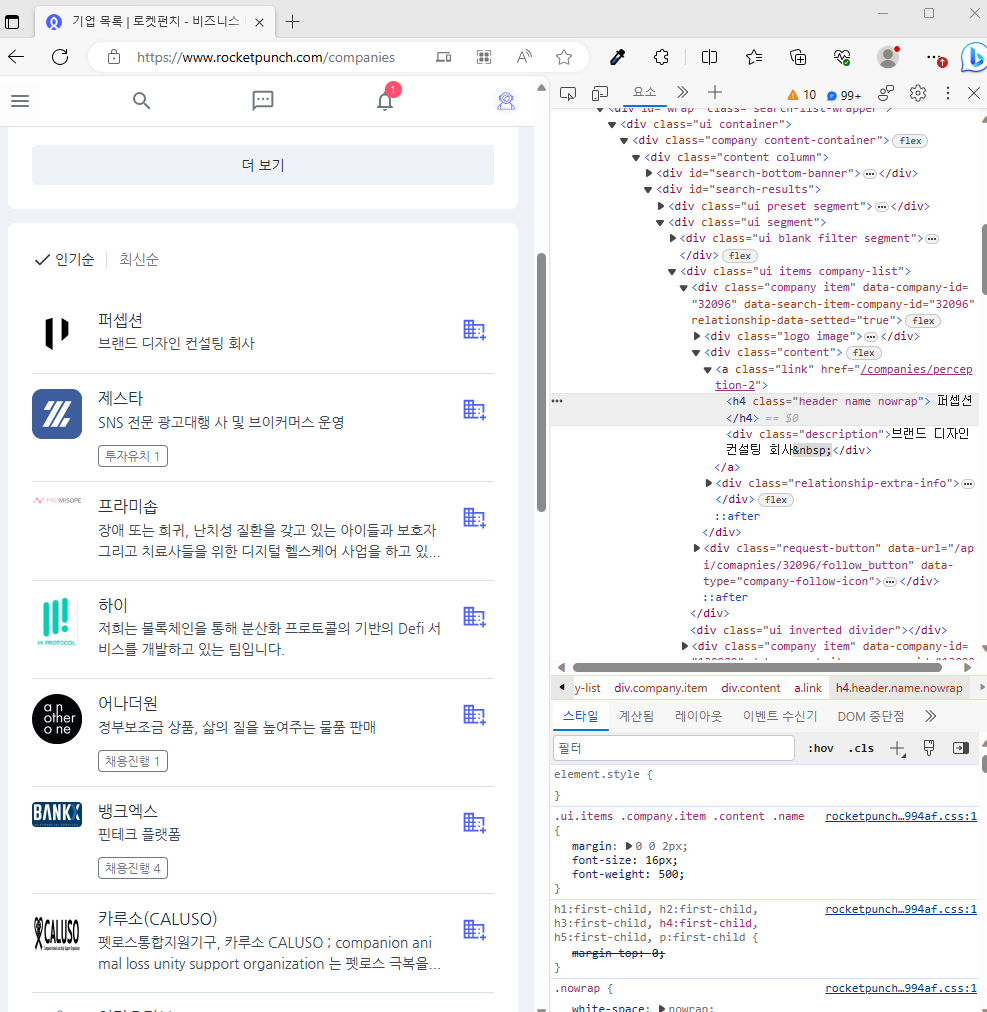Switch to the 레이아웃 tab
This screenshot has height=1012, width=987.
click(698, 716)
